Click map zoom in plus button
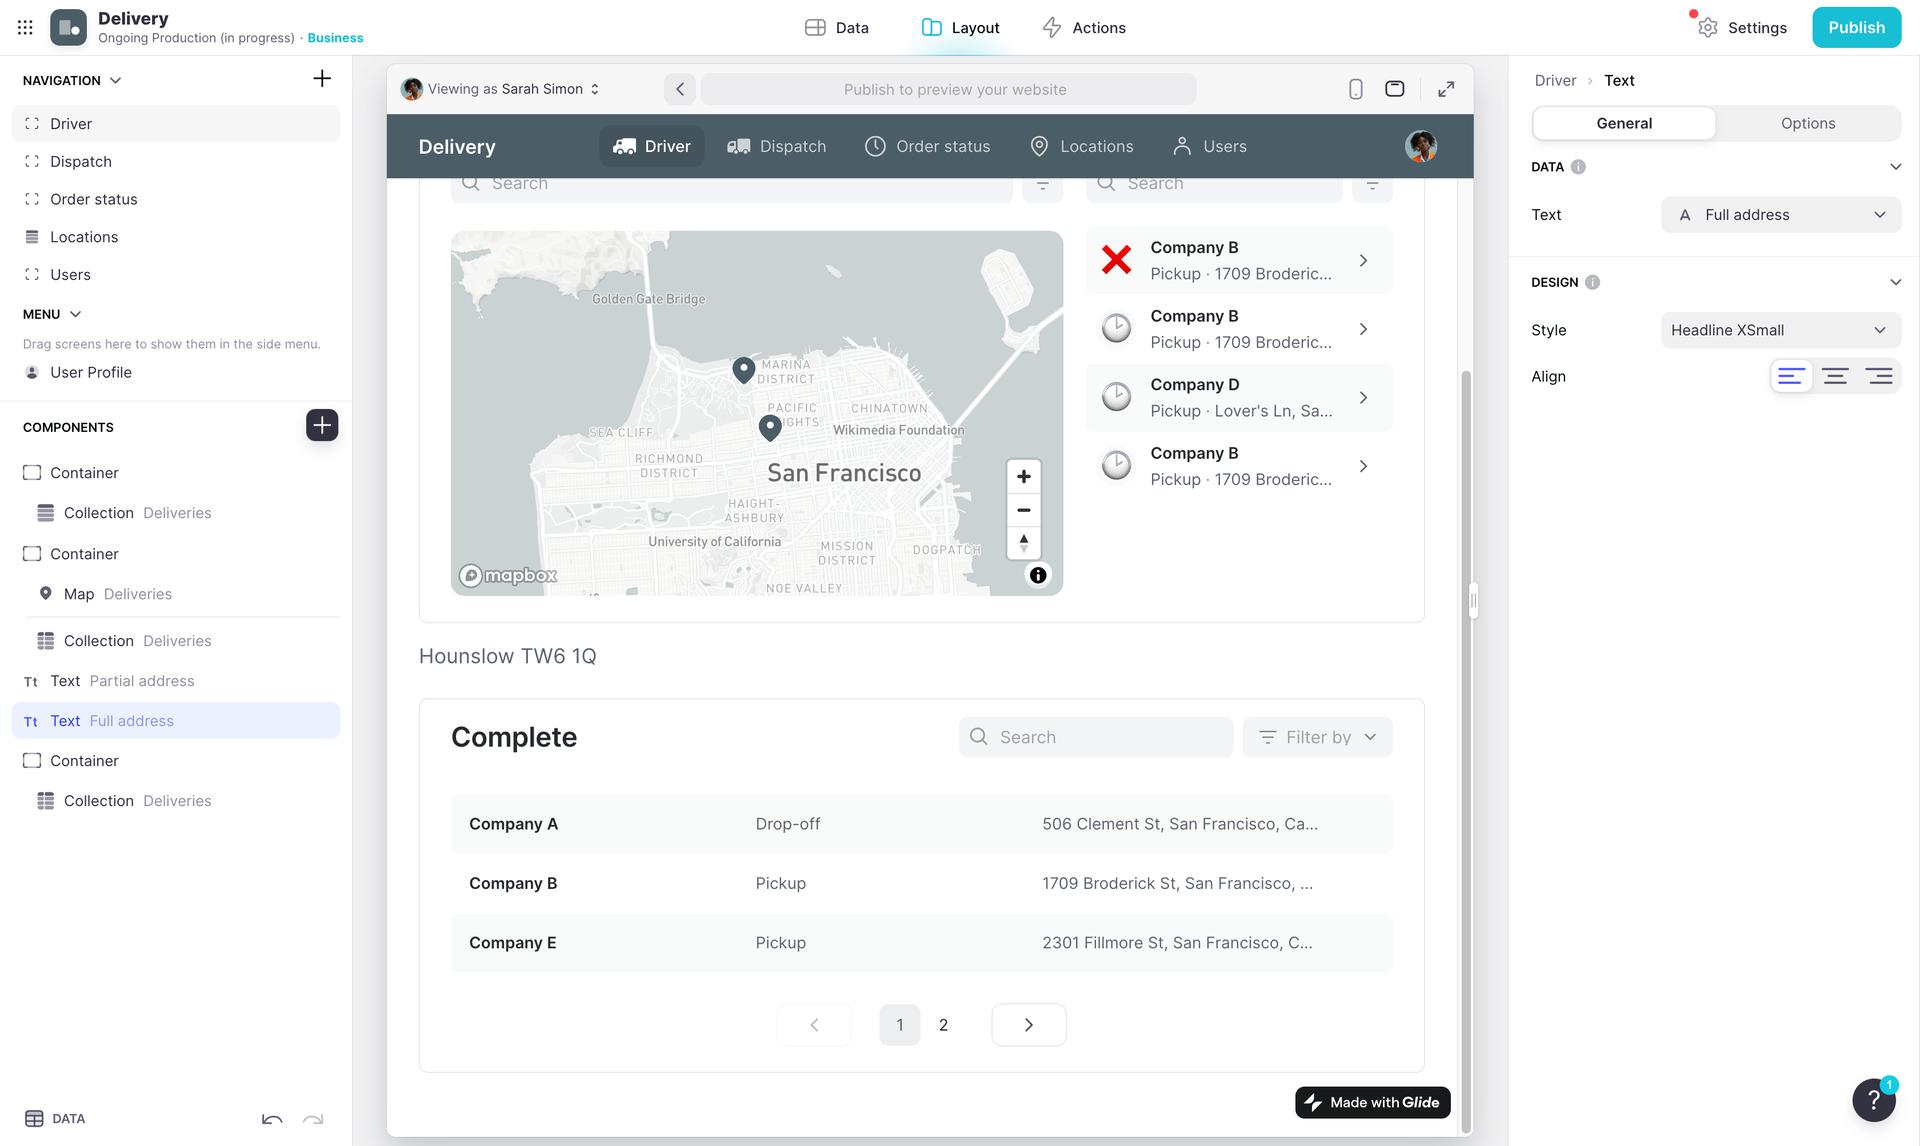This screenshot has width=1920, height=1146. pos(1023,477)
